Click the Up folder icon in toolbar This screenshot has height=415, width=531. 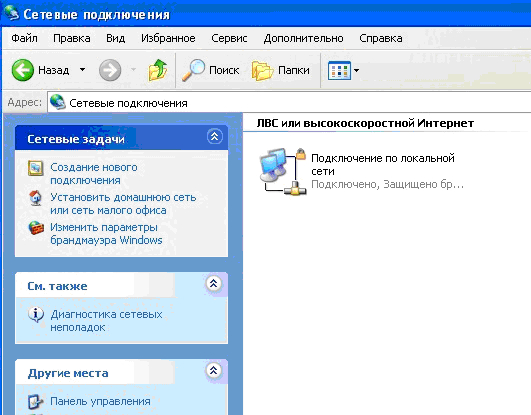157,70
